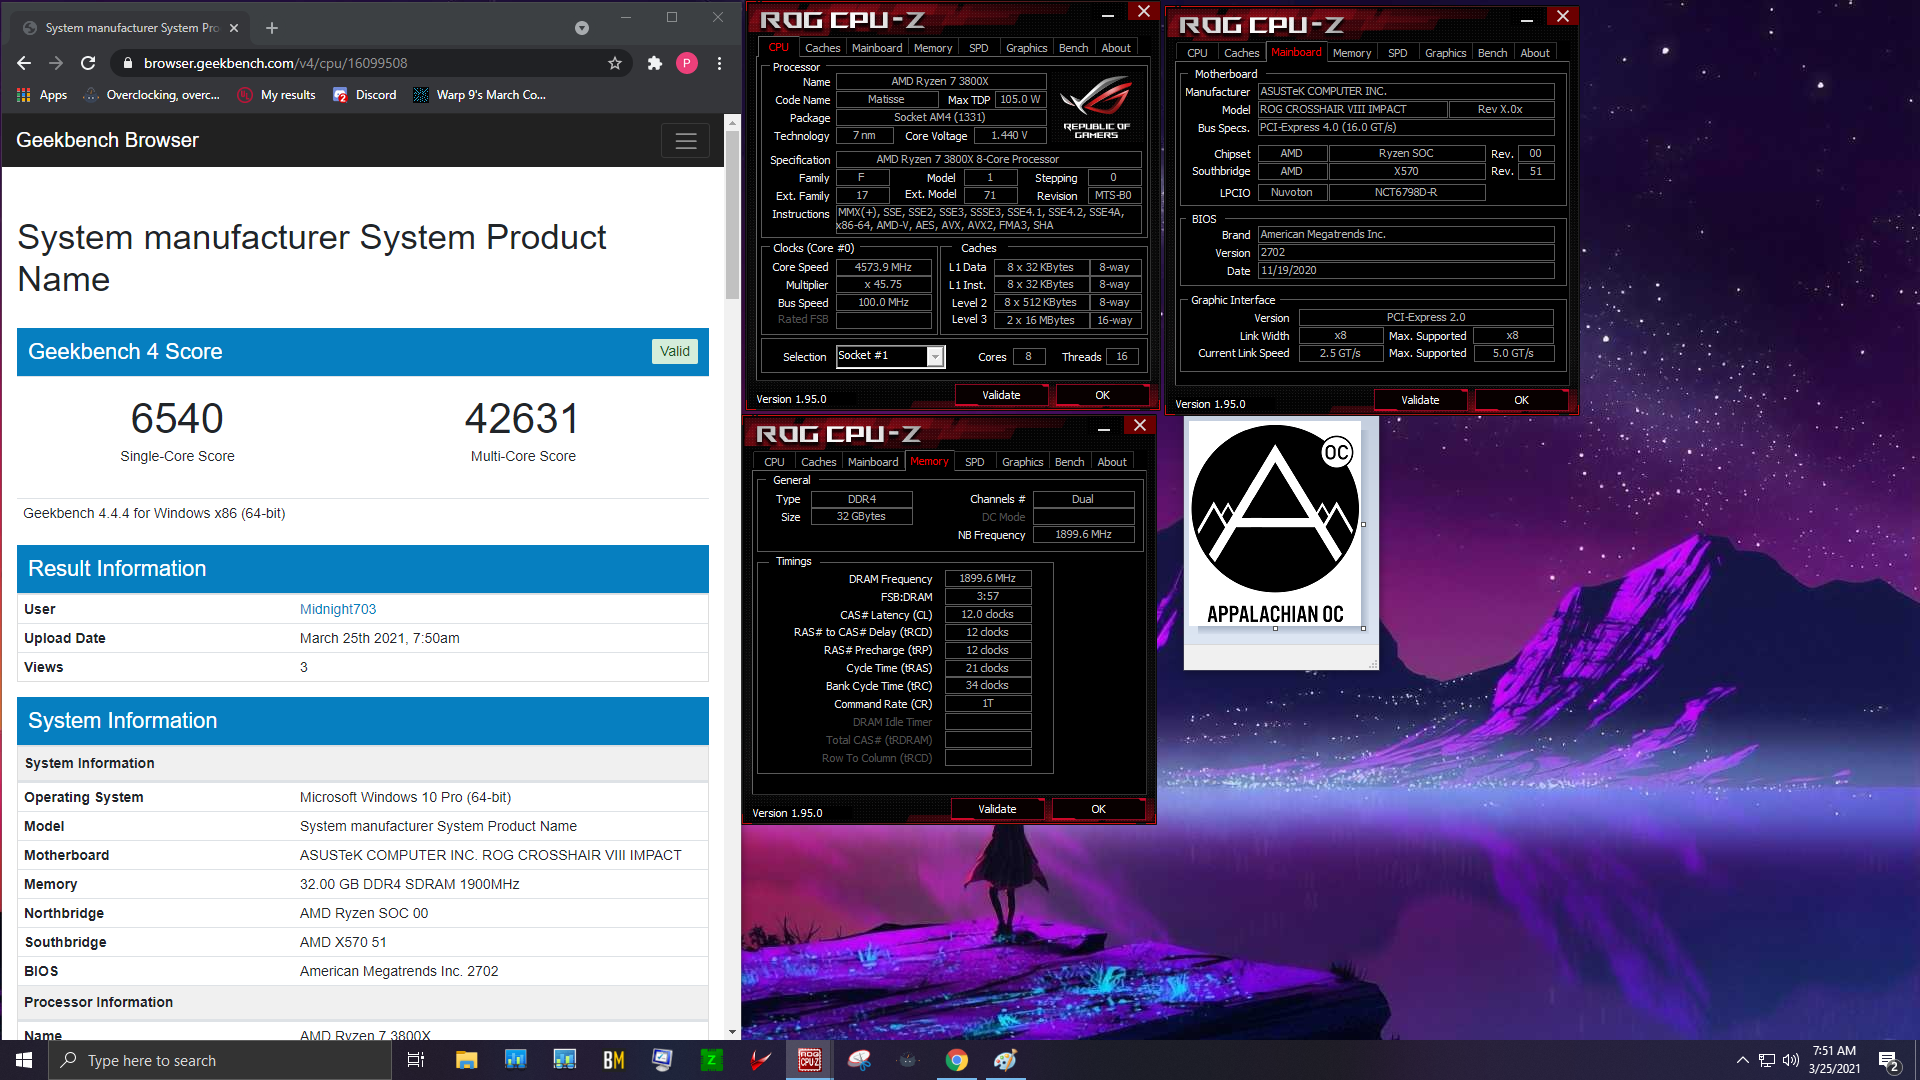The image size is (1920, 1080).
Task: Open the Apps bookmarks shortcut
Action: pyautogui.click(x=42, y=95)
